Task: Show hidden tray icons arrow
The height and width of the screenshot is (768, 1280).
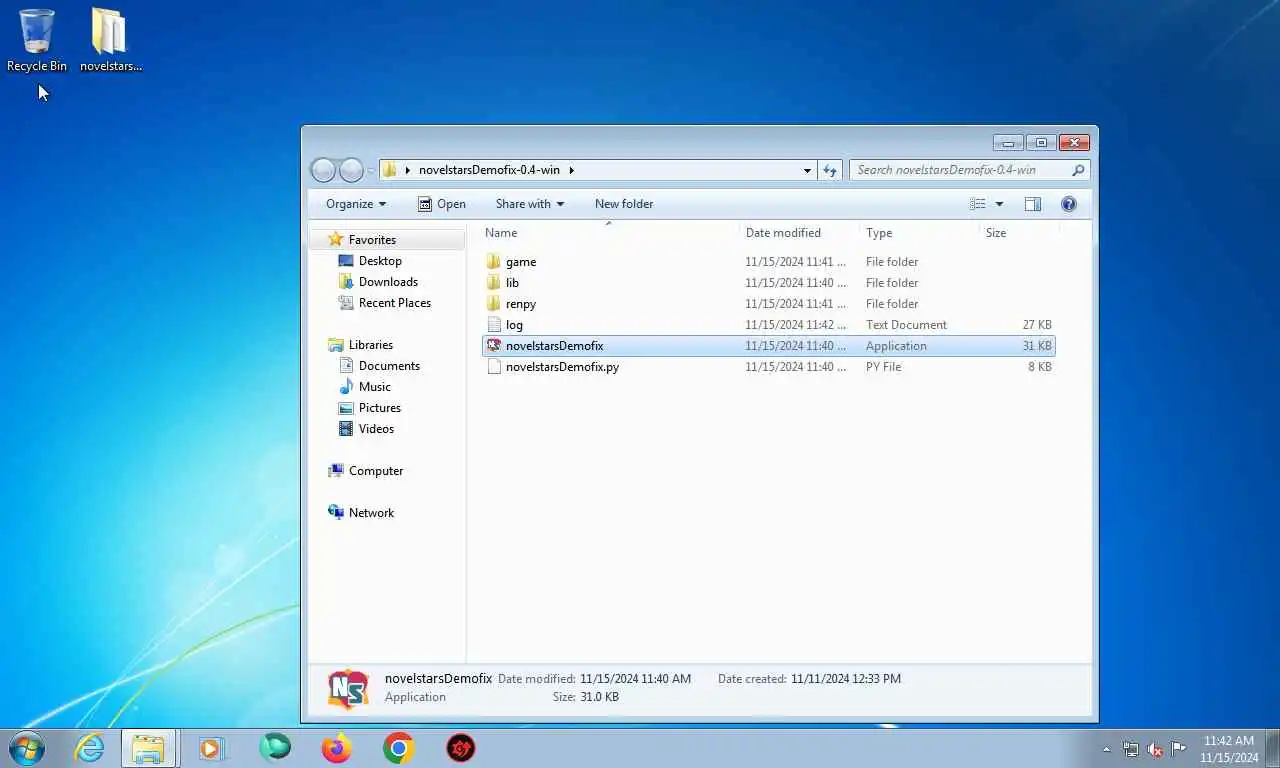Action: point(1106,749)
